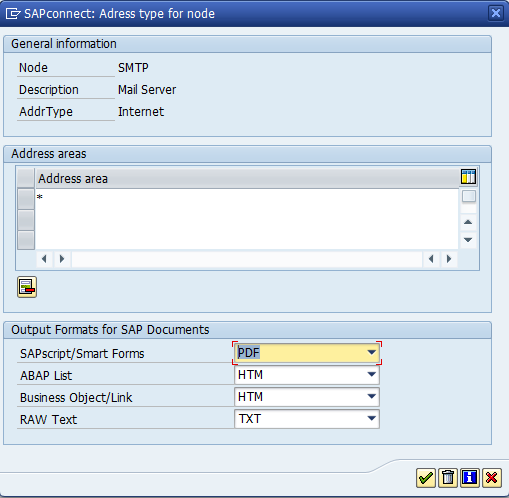
Task: Open table column configuration icon
Action: 468,177
